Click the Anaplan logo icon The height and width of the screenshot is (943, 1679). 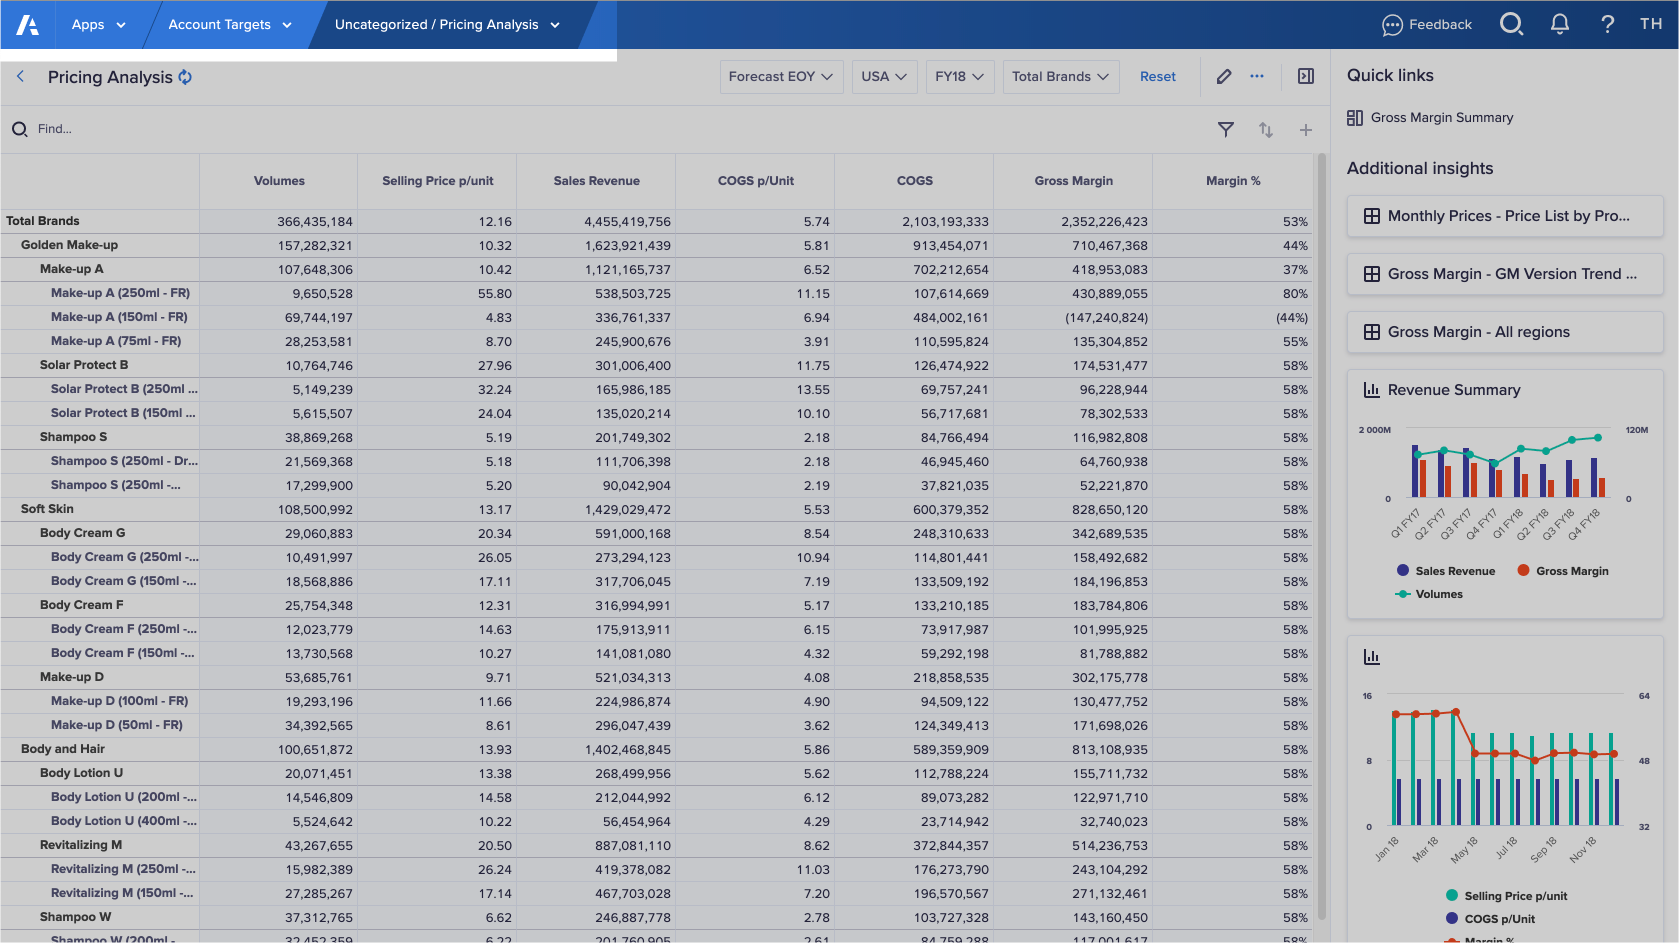(x=28, y=25)
